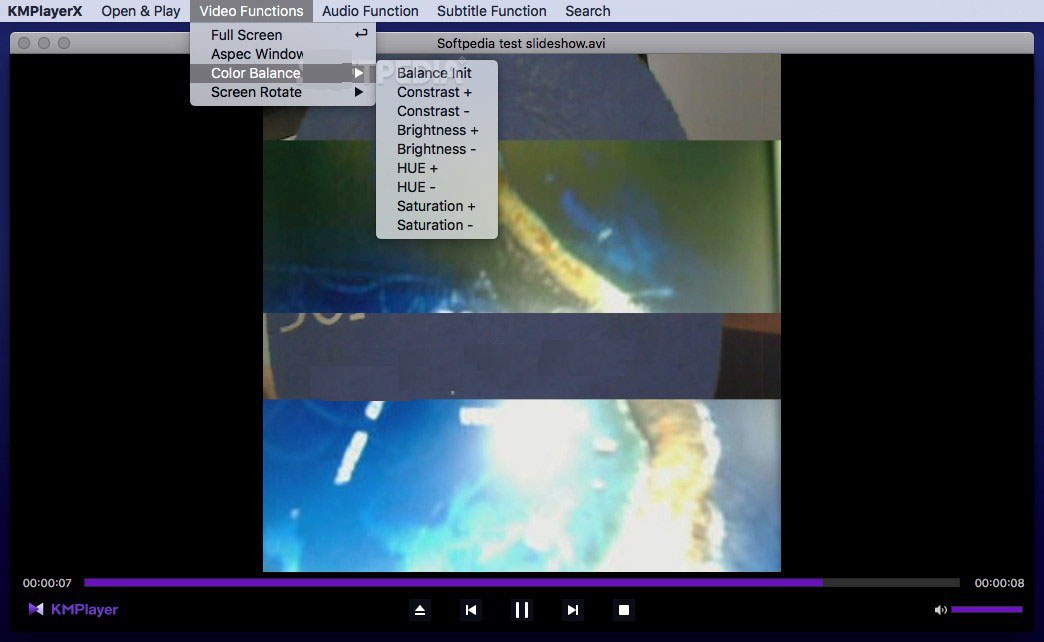Open the KMPlayerX application menu

pyautogui.click(x=45, y=11)
